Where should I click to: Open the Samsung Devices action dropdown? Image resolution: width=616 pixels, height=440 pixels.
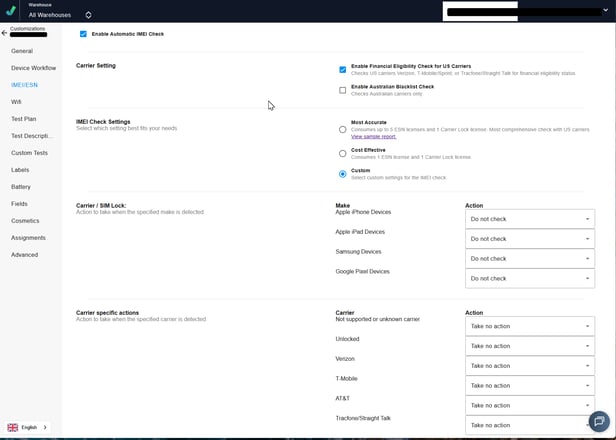tap(530, 259)
